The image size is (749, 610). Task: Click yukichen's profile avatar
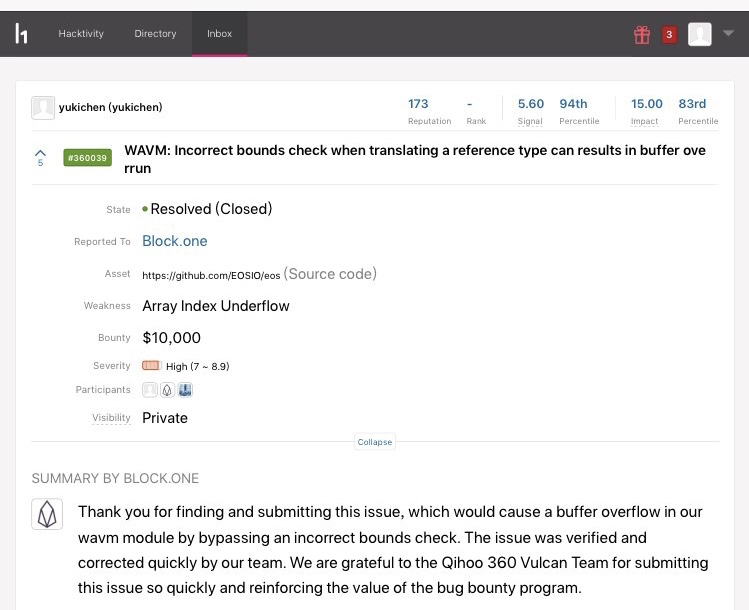pos(43,108)
